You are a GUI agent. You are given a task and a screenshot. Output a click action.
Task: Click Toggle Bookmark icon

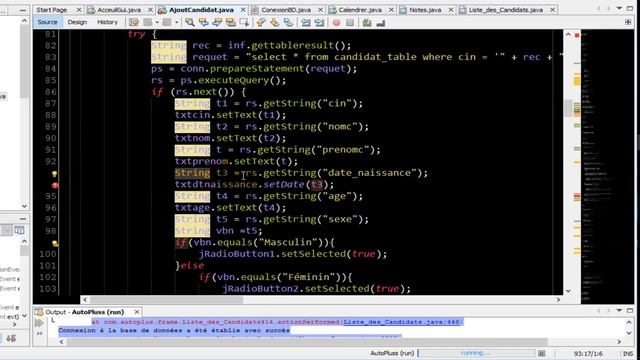click(x=288, y=22)
